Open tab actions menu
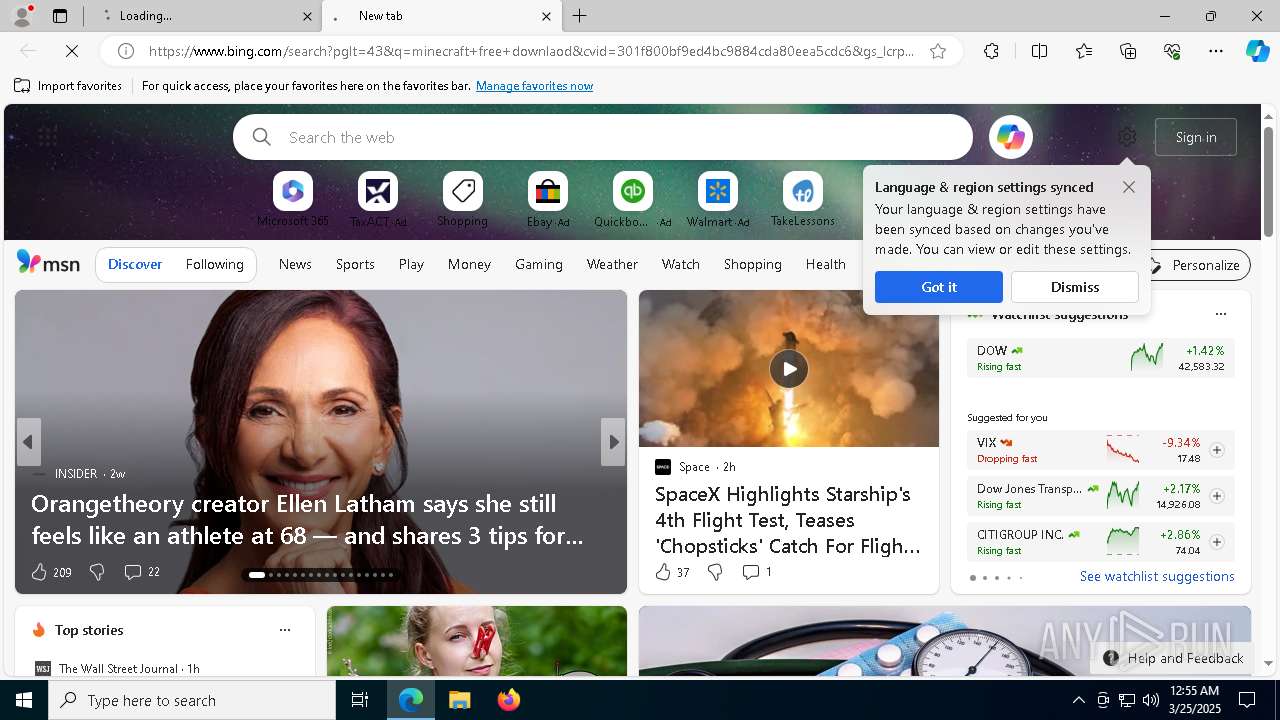 click(x=60, y=16)
